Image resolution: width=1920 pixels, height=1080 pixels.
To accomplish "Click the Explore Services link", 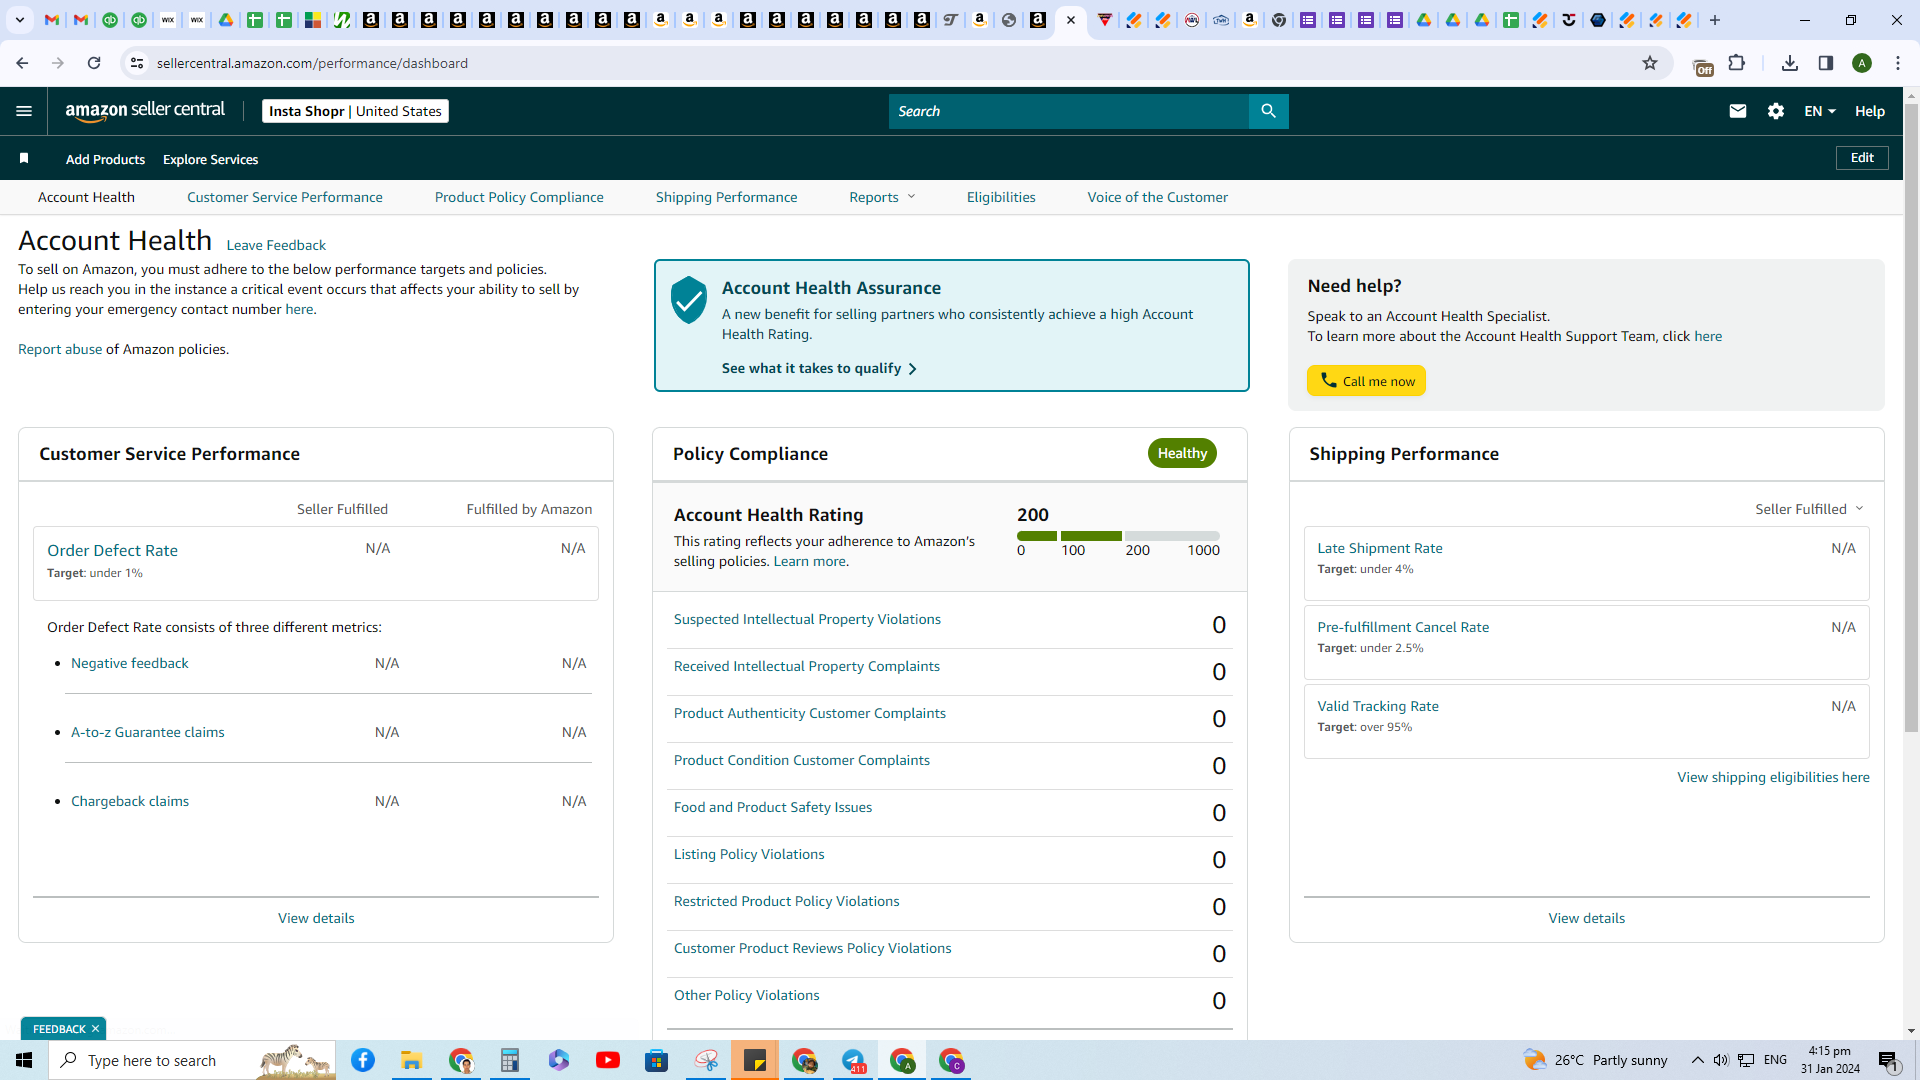I will pos(211,159).
